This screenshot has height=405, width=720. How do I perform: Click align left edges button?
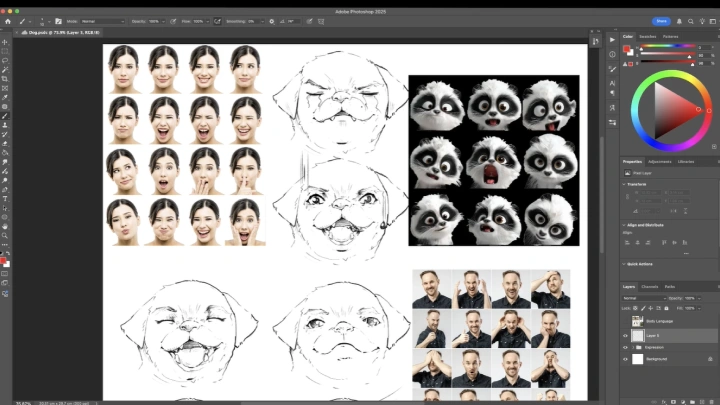[x=627, y=242]
